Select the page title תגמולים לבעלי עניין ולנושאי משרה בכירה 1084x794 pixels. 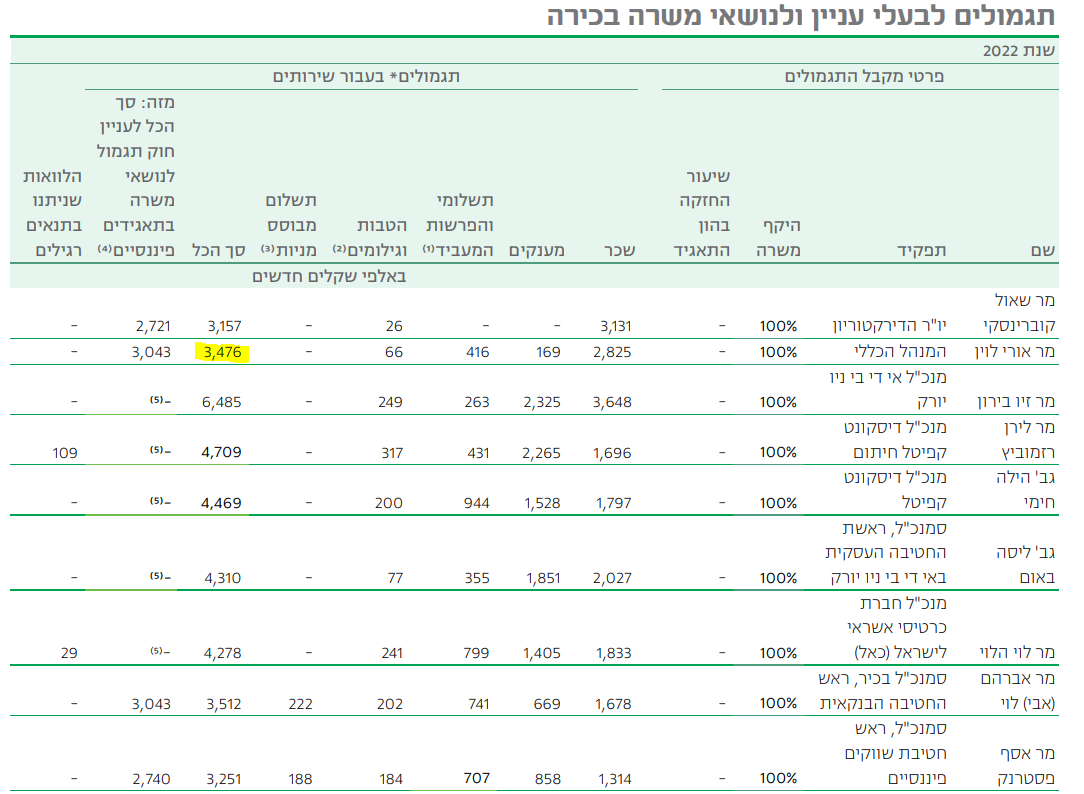tap(801, 15)
